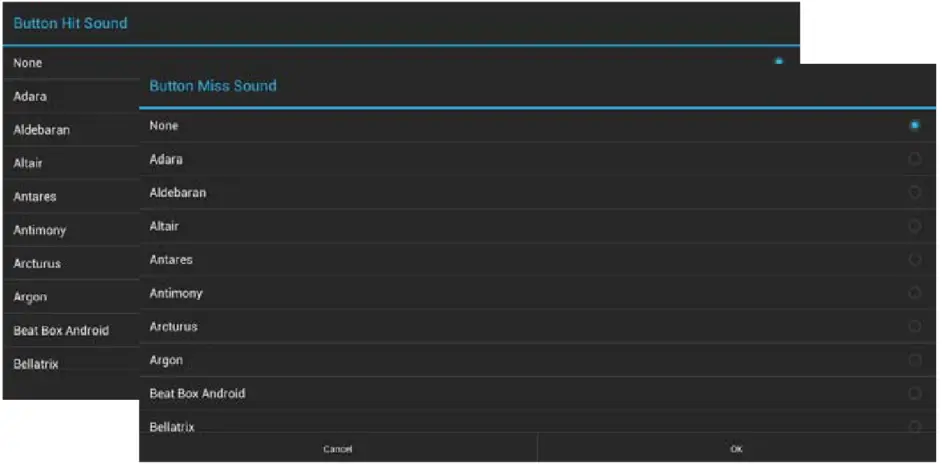The image size is (942, 468).
Task: Choose Antimony radio button in Button Miss Sound
Action: 914,293
